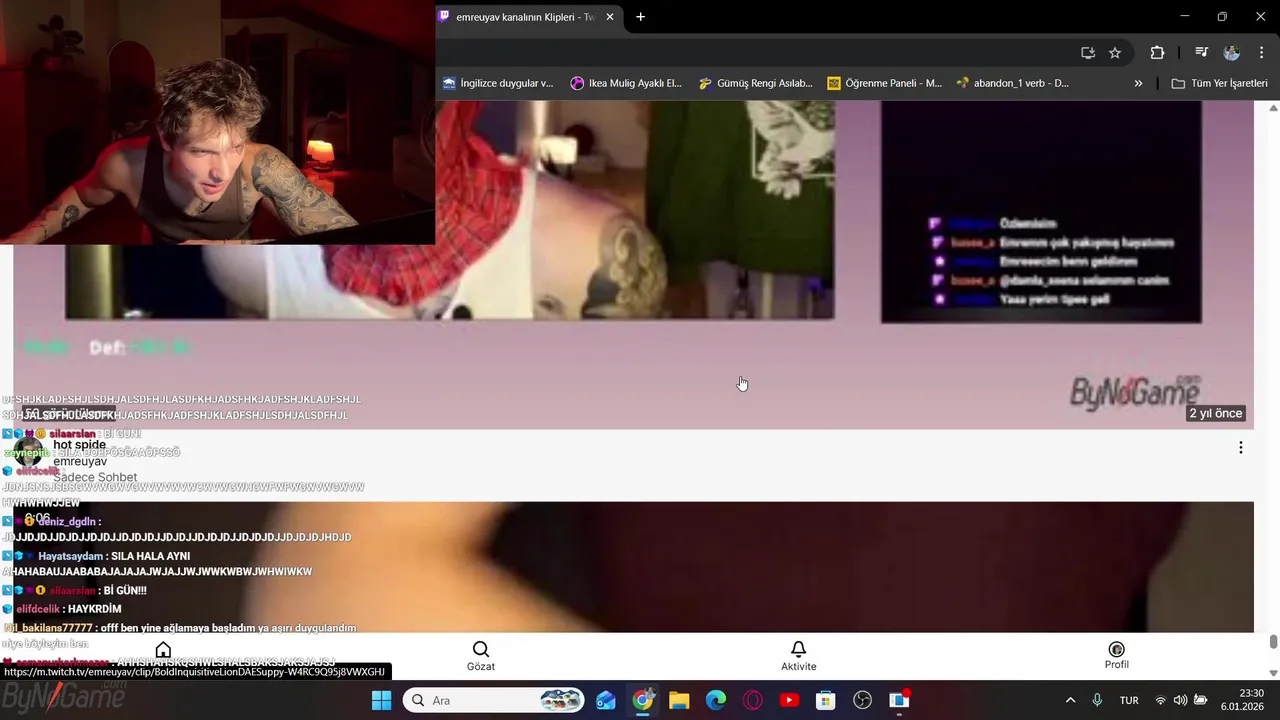
Task: Open Microsoft Edge from the taskbar
Action: [x=716, y=700]
